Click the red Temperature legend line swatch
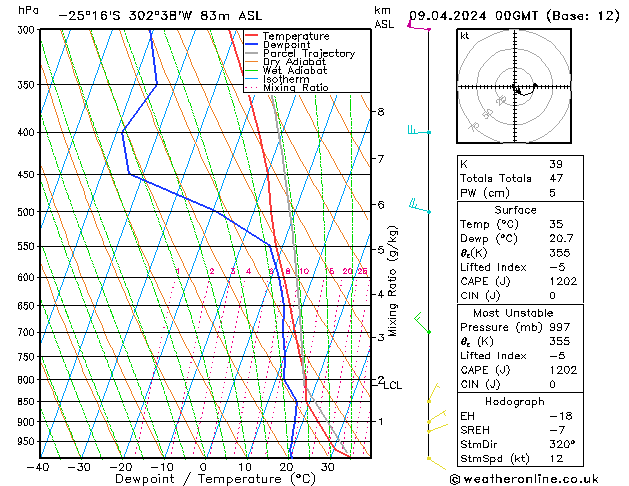 [x=251, y=35]
